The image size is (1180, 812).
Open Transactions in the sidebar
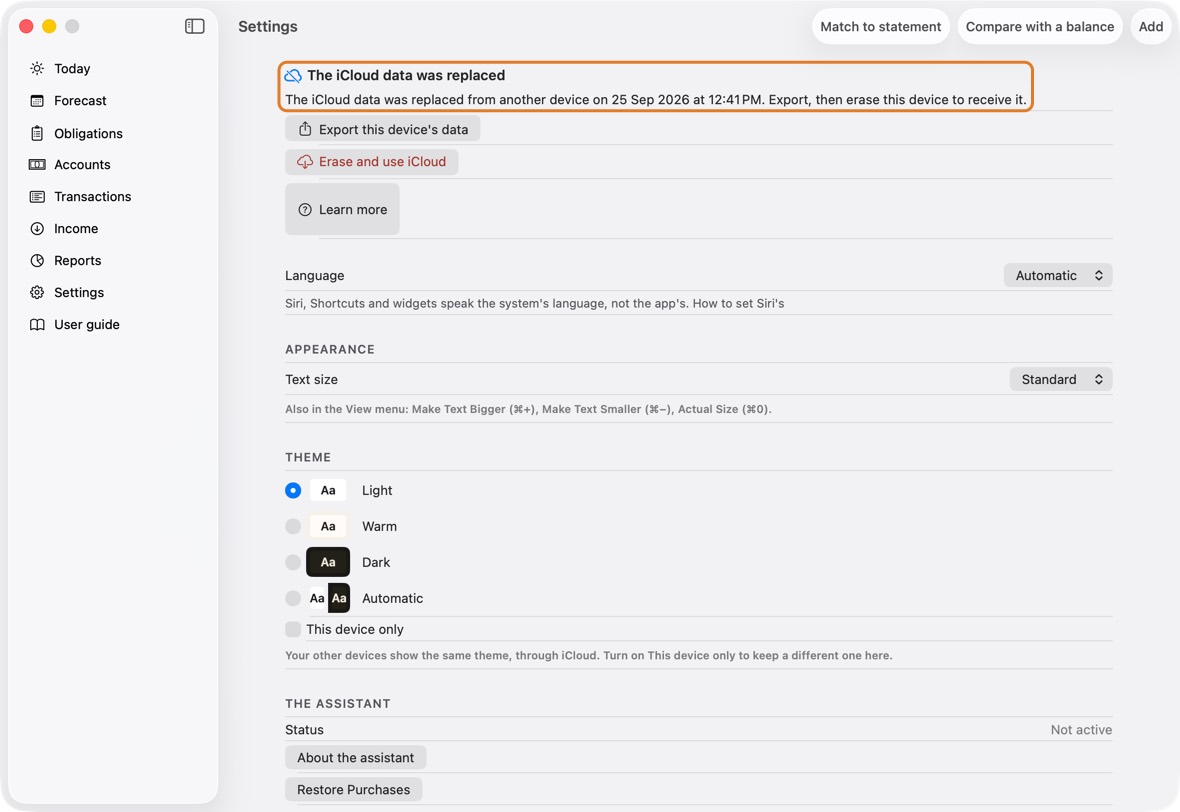point(93,196)
